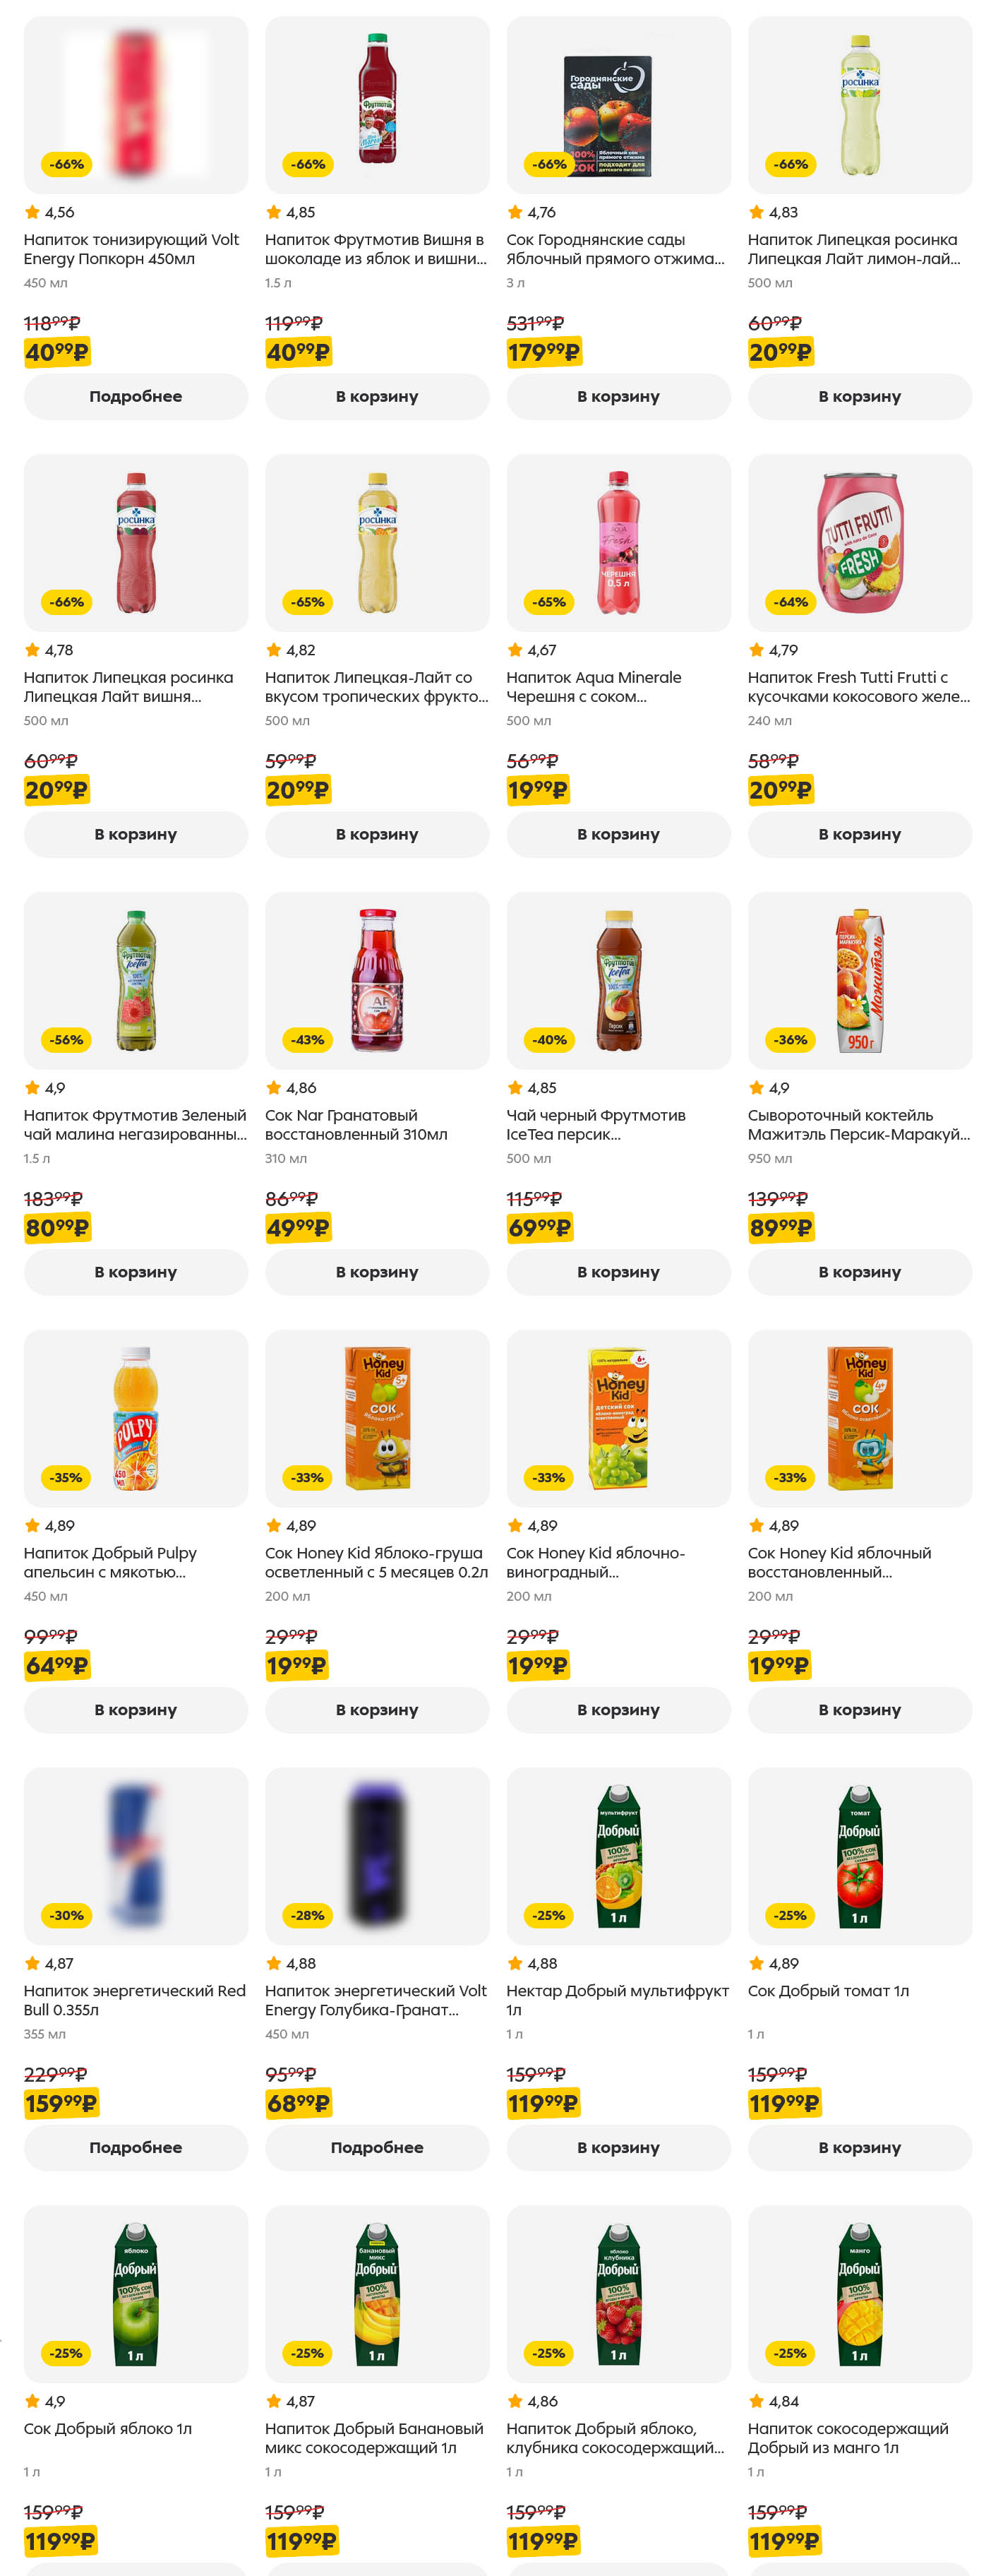This screenshot has width=991, height=2576.
Task: Add Городнянские сады apple juice to cart
Action: [618, 396]
